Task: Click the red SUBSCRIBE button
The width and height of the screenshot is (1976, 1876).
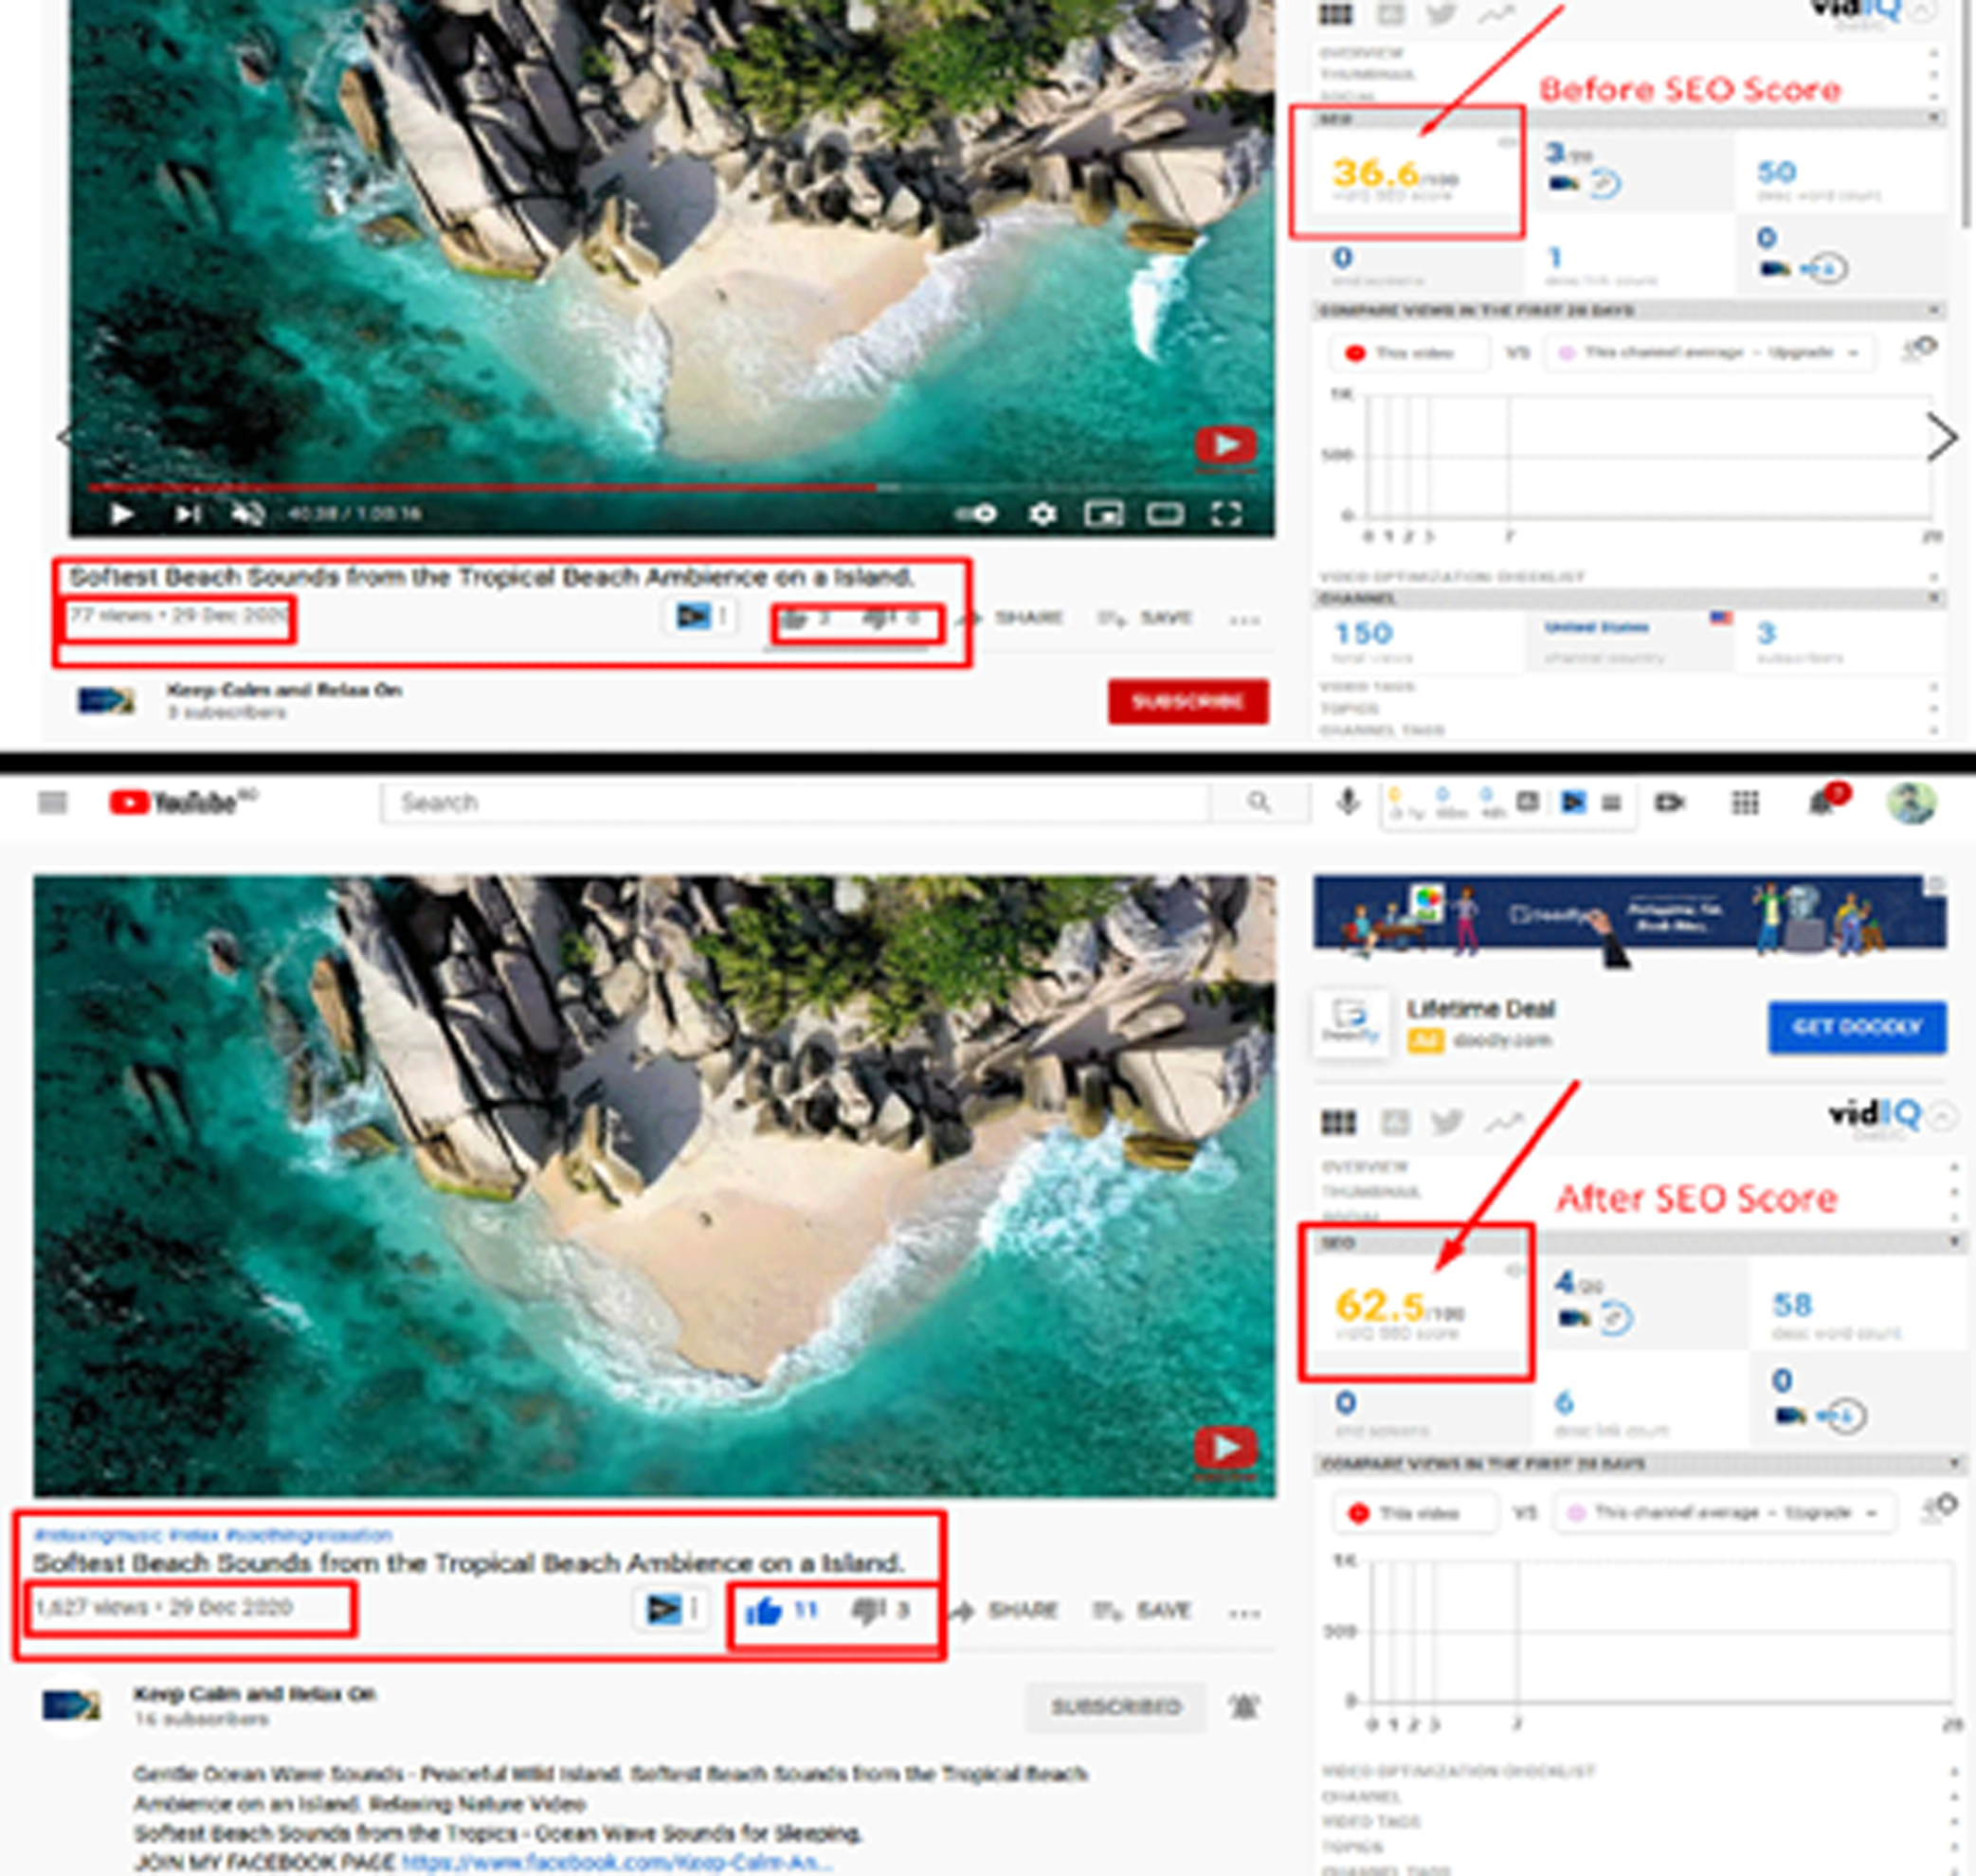Action: pos(1188,703)
